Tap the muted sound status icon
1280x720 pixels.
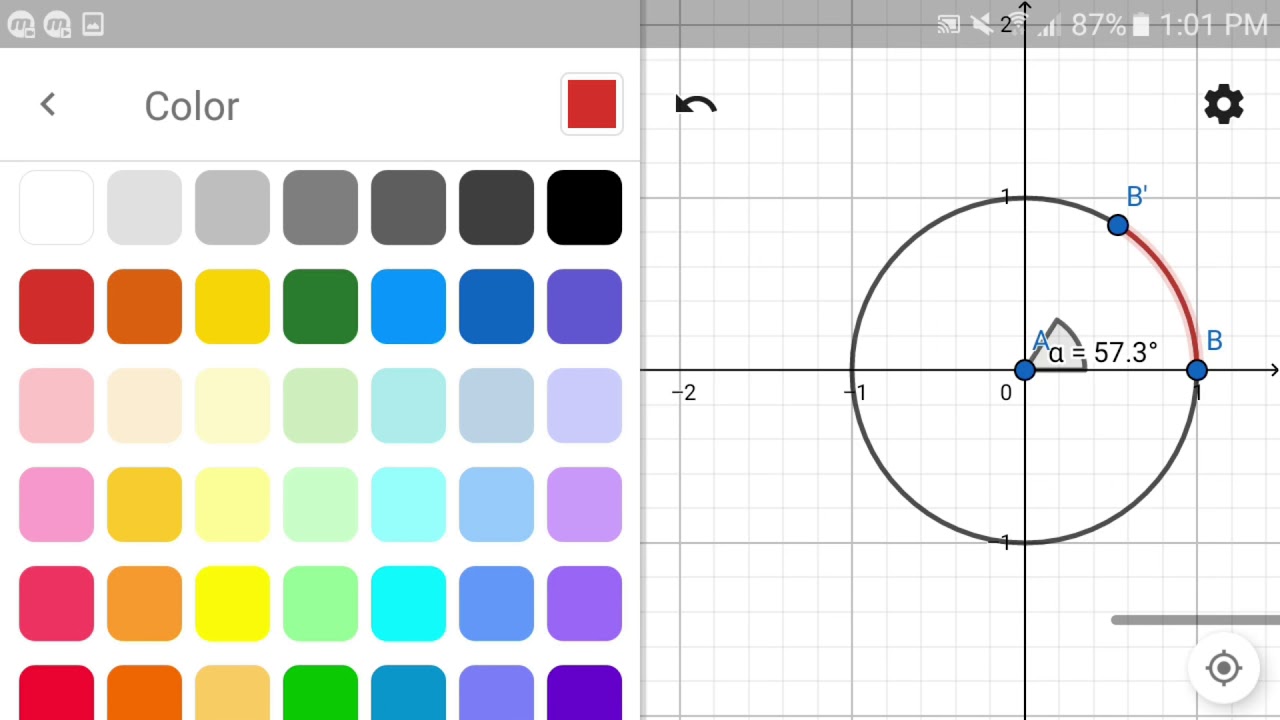pos(983,24)
